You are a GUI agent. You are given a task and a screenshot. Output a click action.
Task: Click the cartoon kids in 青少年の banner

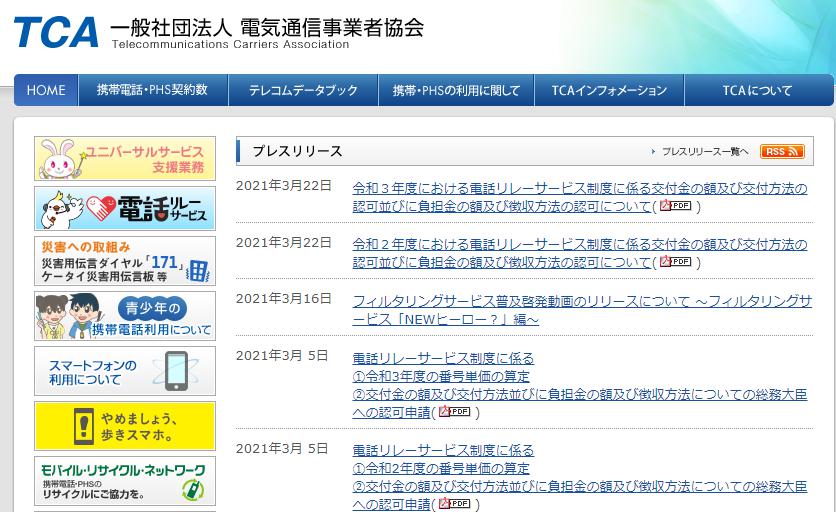68,316
